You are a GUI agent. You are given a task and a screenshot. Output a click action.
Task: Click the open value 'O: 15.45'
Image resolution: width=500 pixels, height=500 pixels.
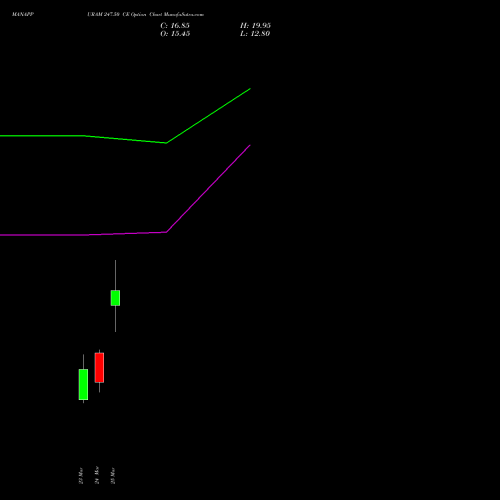click(x=175, y=34)
